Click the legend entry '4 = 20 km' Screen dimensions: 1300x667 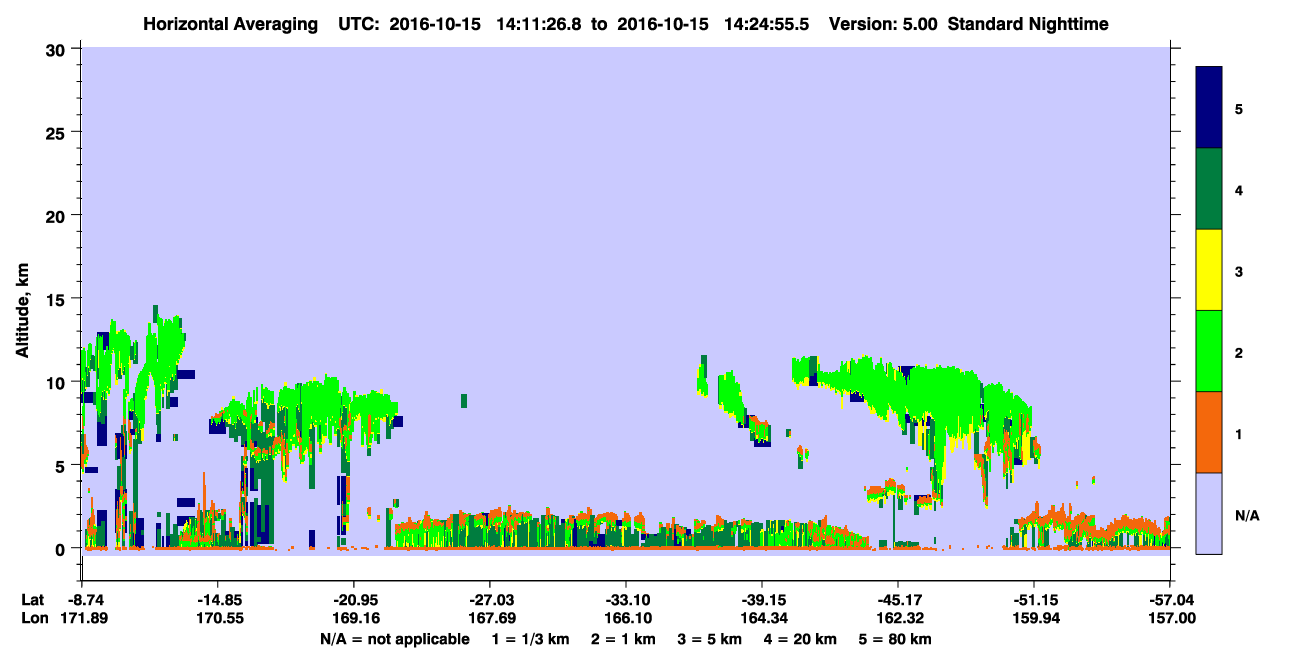click(x=799, y=639)
